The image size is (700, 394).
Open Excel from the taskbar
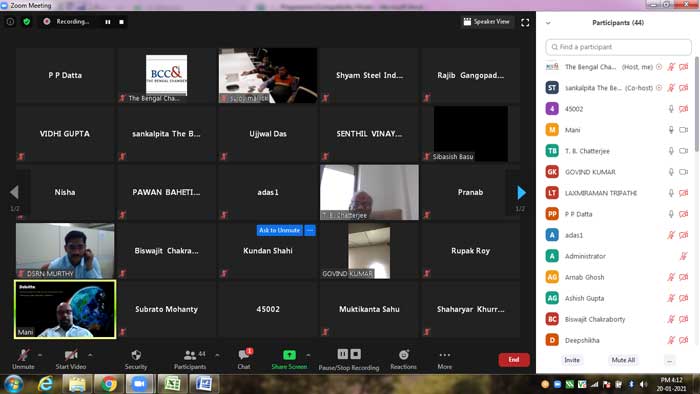click(172, 384)
